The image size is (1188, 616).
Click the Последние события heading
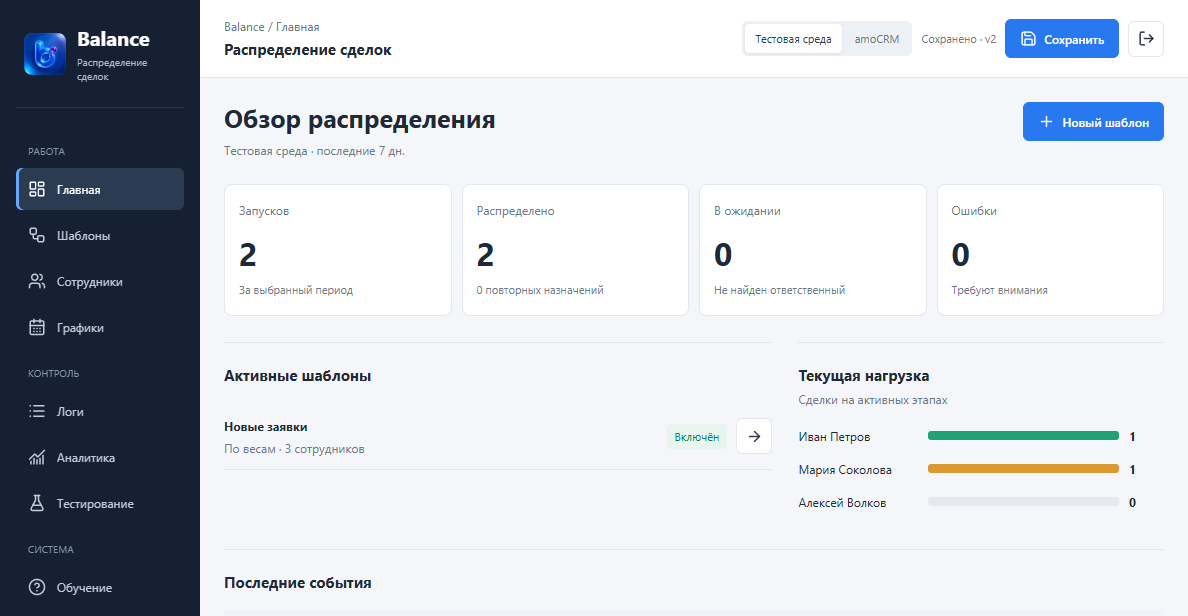pyautogui.click(x=298, y=583)
